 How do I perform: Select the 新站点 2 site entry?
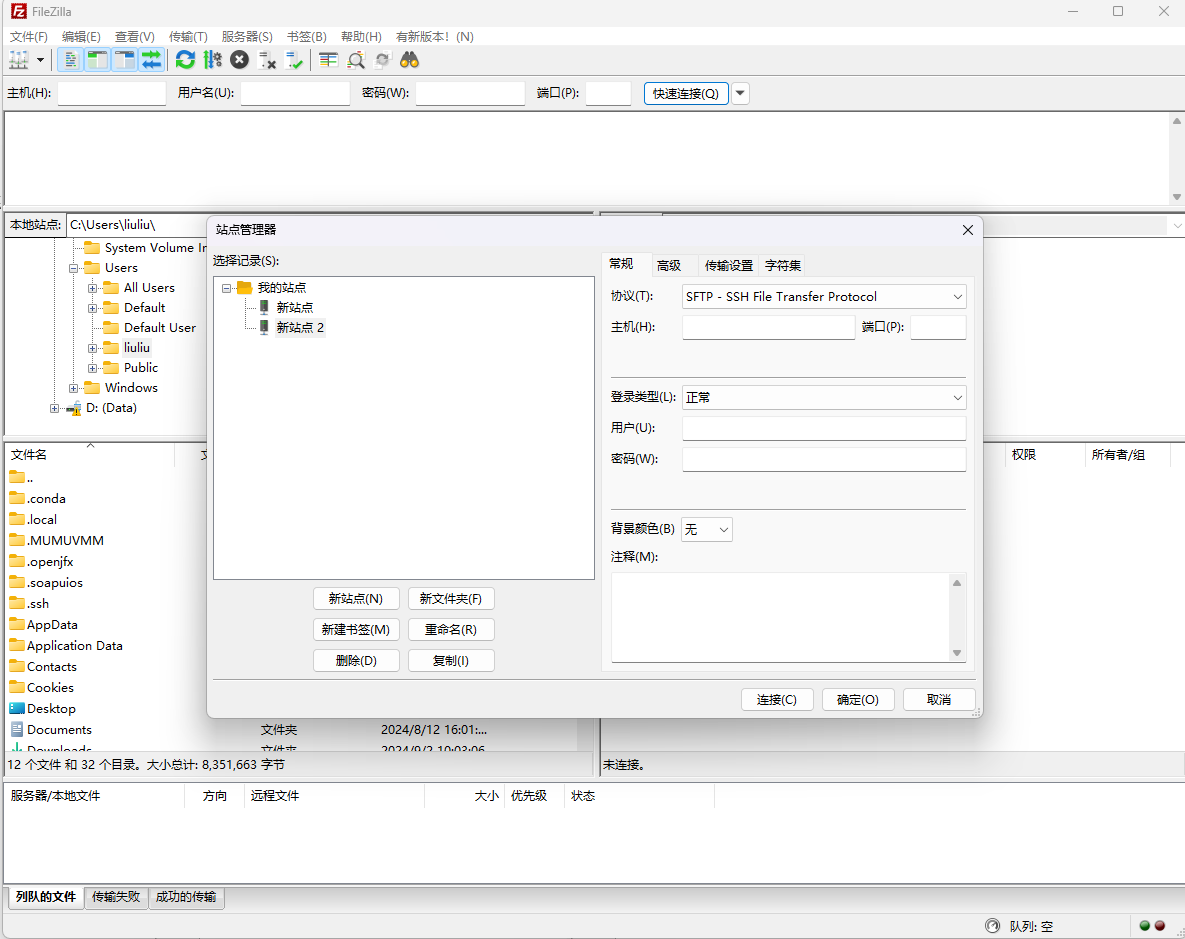click(x=299, y=327)
